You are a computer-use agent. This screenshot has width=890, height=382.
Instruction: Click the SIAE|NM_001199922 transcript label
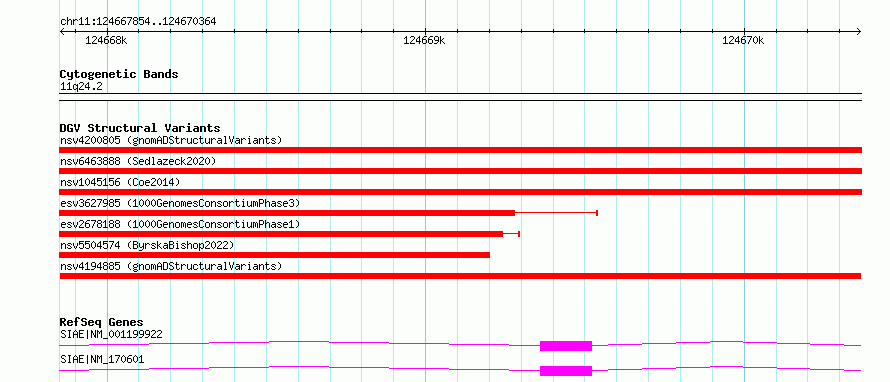[111, 334]
